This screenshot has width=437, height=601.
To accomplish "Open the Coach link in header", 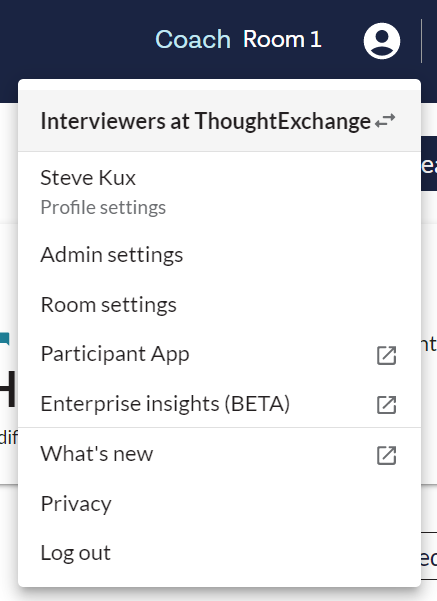I will 192,39.
